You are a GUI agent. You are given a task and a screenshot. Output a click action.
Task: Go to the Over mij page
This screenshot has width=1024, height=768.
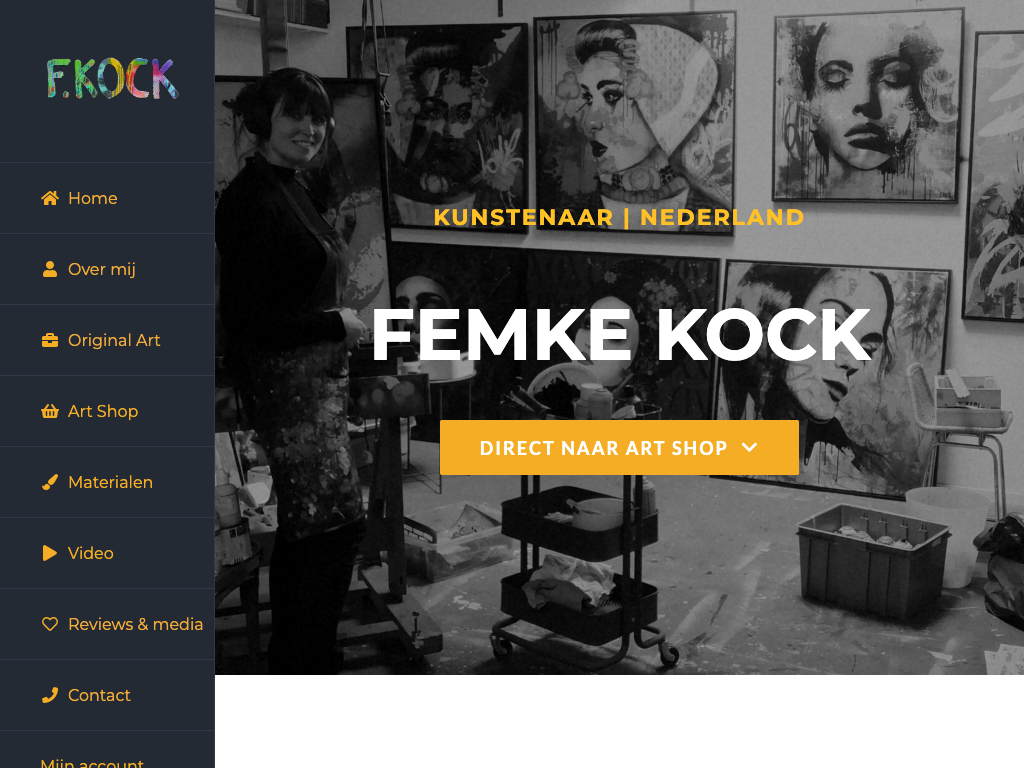[x=107, y=269]
